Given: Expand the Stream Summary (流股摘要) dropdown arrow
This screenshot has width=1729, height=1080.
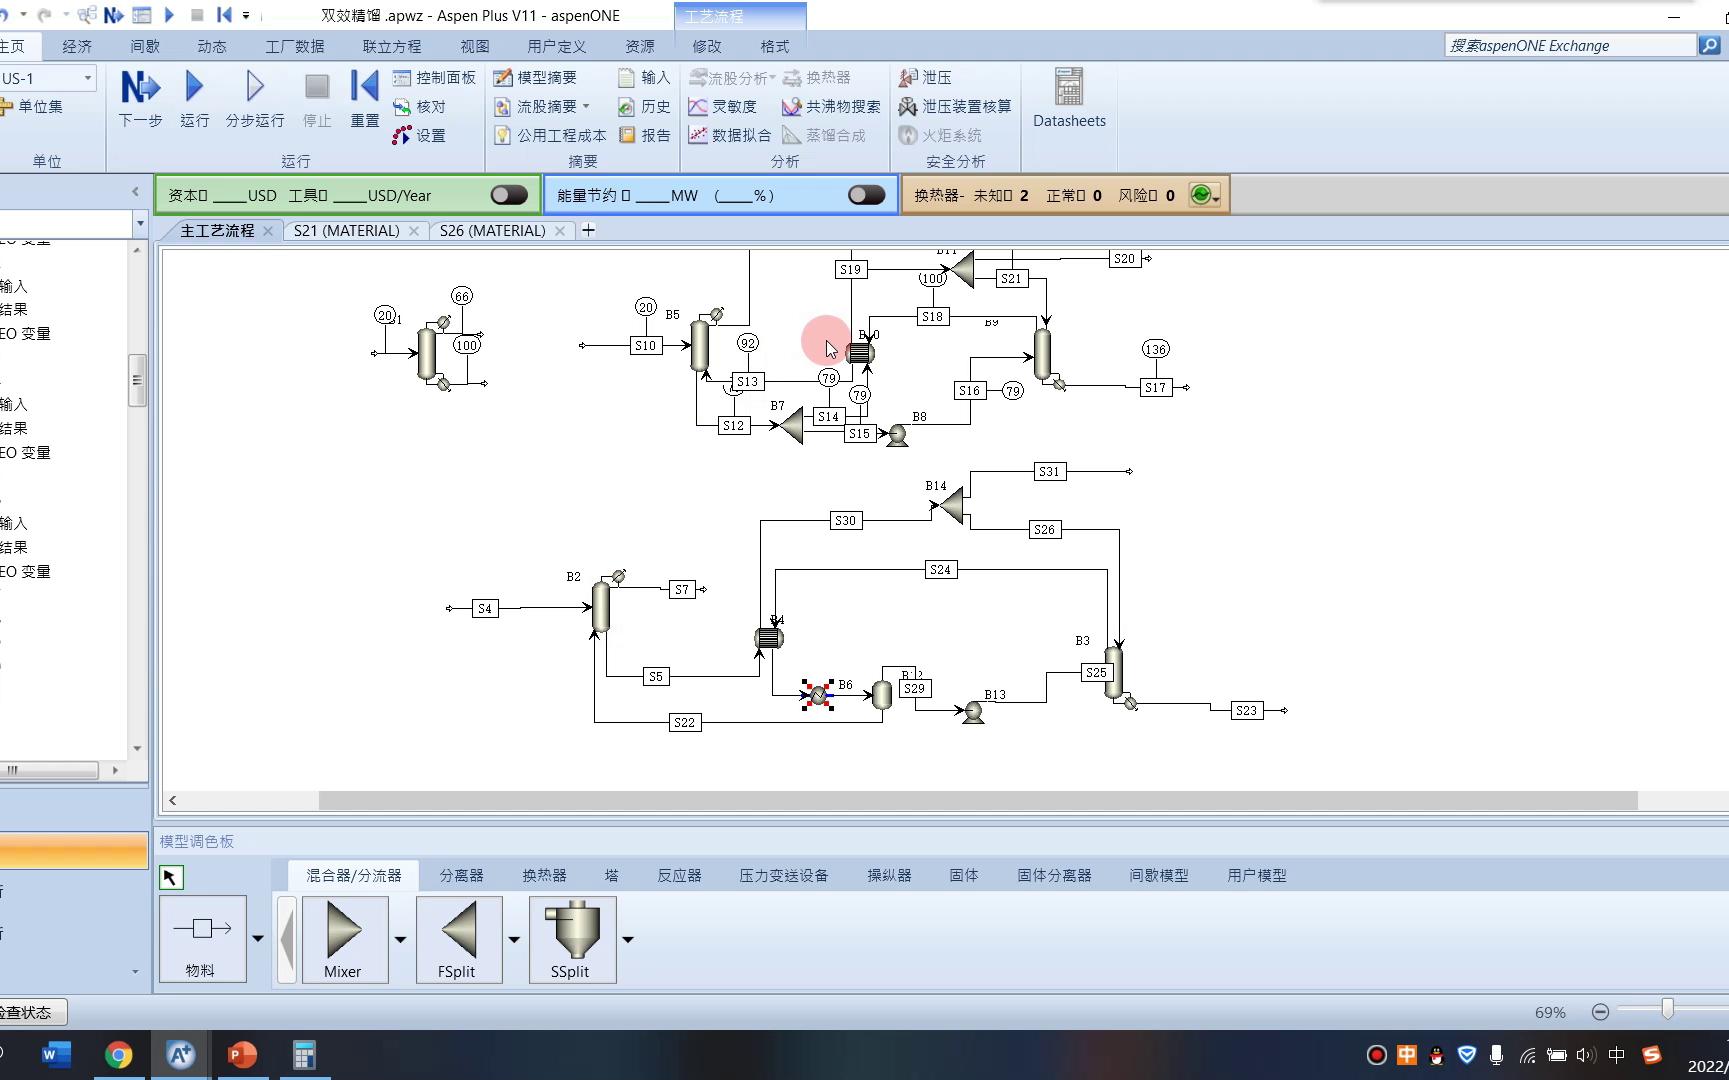Looking at the screenshot, I should point(586,106).
